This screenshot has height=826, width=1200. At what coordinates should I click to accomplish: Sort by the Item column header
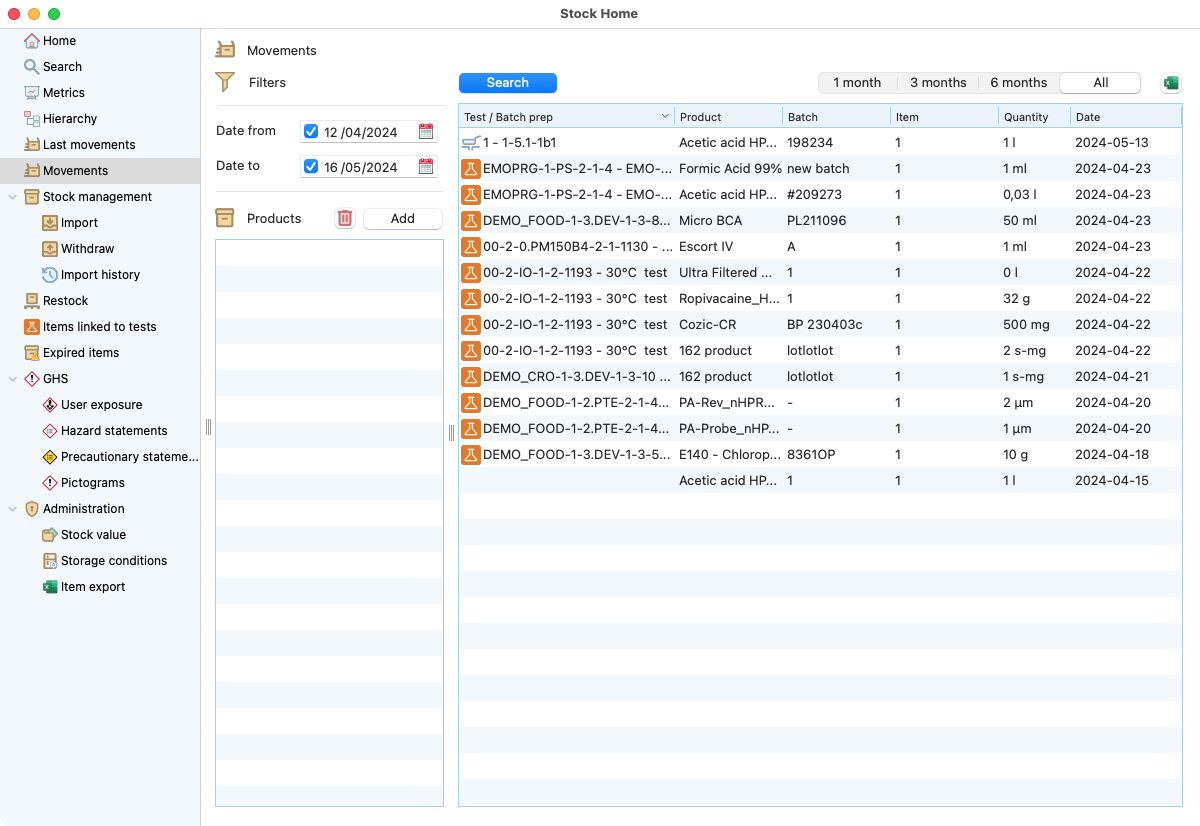click(x=944, y=117)
